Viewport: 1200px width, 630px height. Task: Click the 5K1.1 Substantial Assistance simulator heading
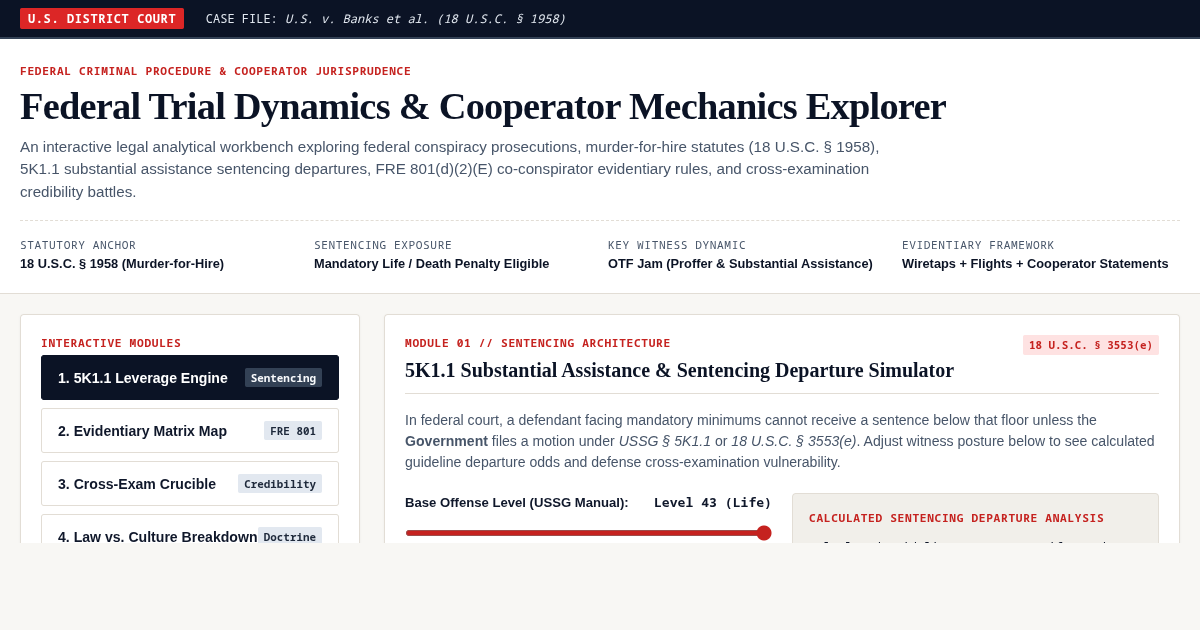pos(679,370)
